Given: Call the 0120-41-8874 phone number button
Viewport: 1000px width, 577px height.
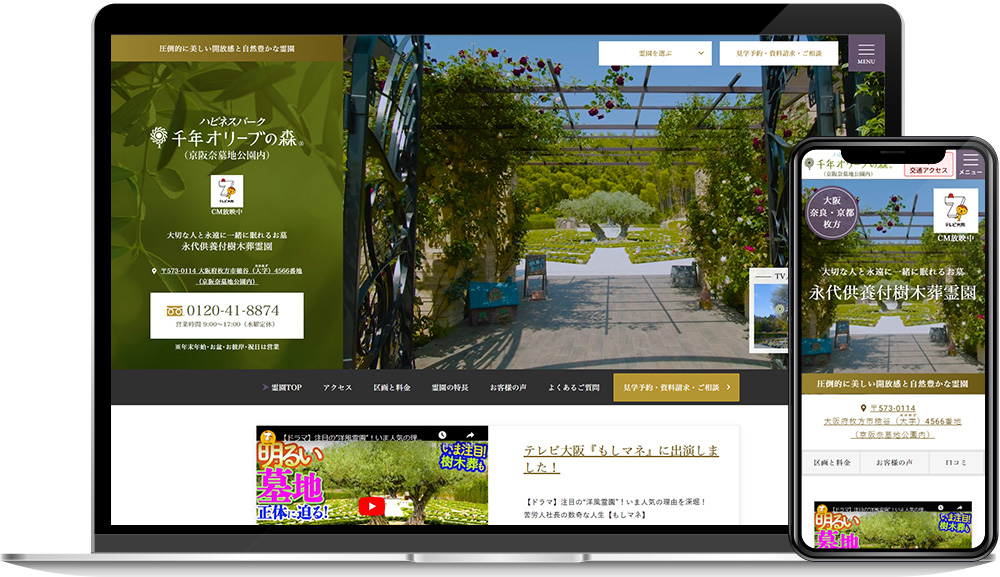Looking at the screenshot, I should (227, 316).
